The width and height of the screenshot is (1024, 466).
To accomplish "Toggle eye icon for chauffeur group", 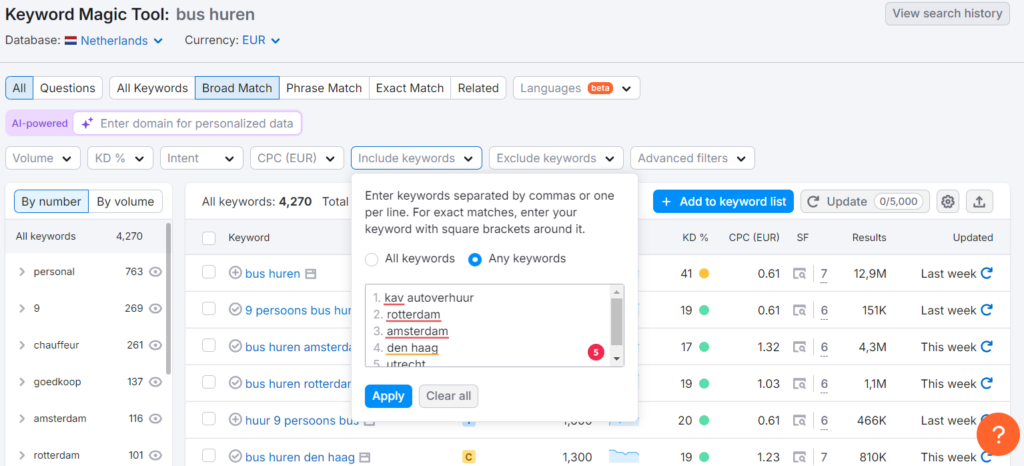I will click(155, 345).
